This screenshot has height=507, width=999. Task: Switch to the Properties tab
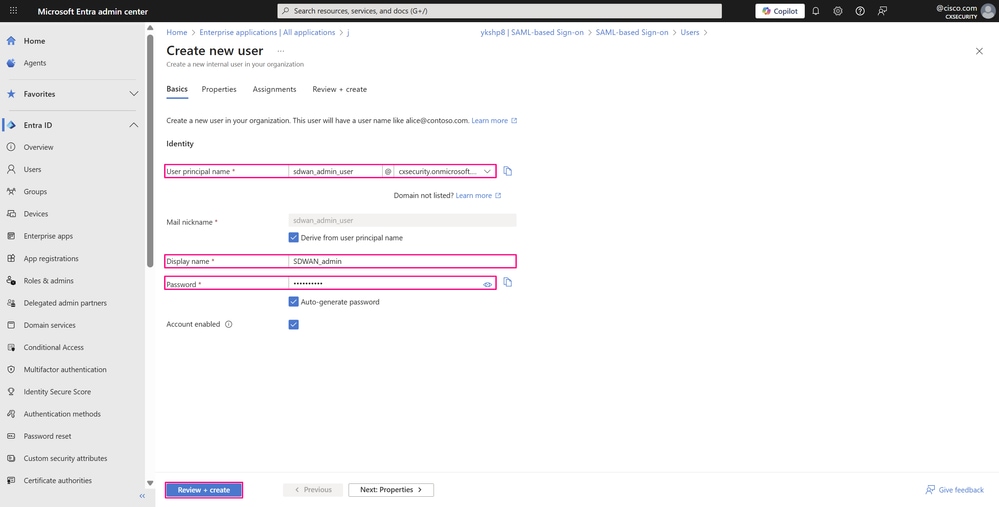[219, 89]
